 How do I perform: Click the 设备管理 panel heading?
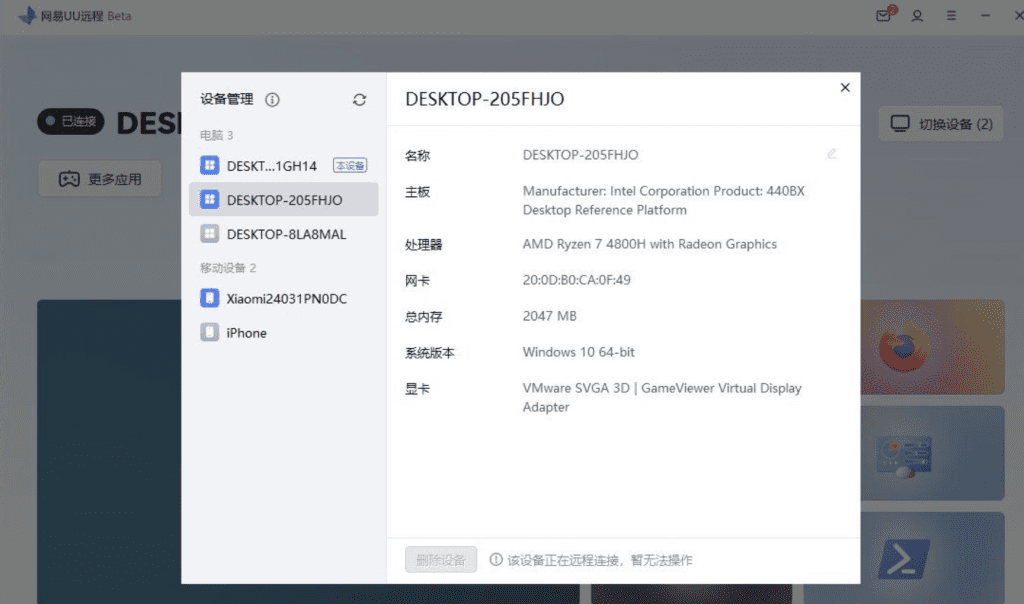227,99
